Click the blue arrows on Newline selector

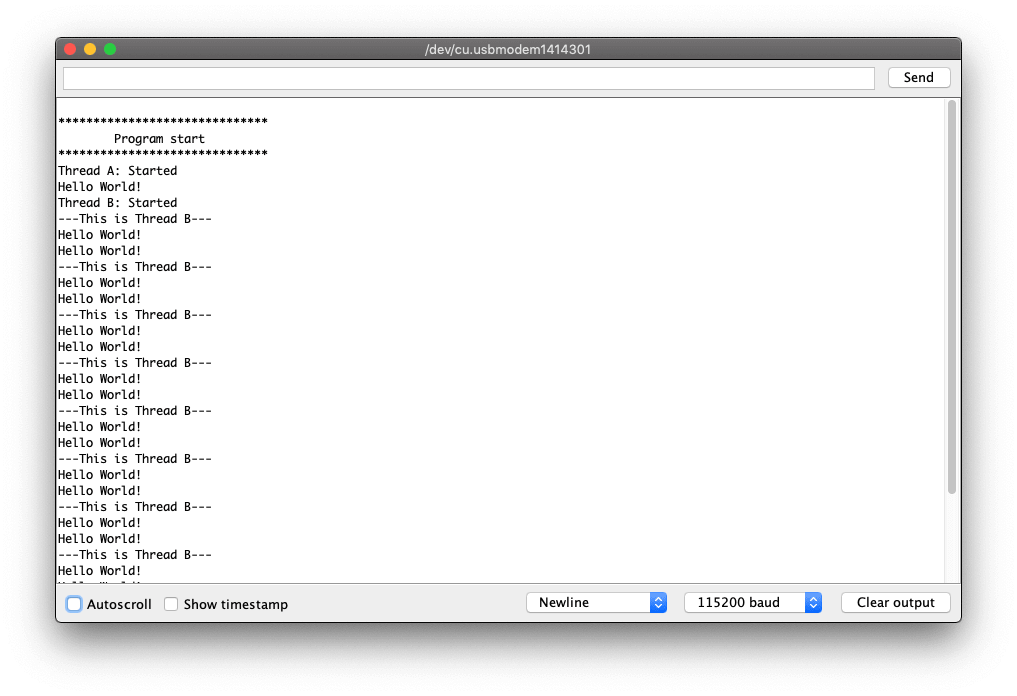(x=658, y=603)
